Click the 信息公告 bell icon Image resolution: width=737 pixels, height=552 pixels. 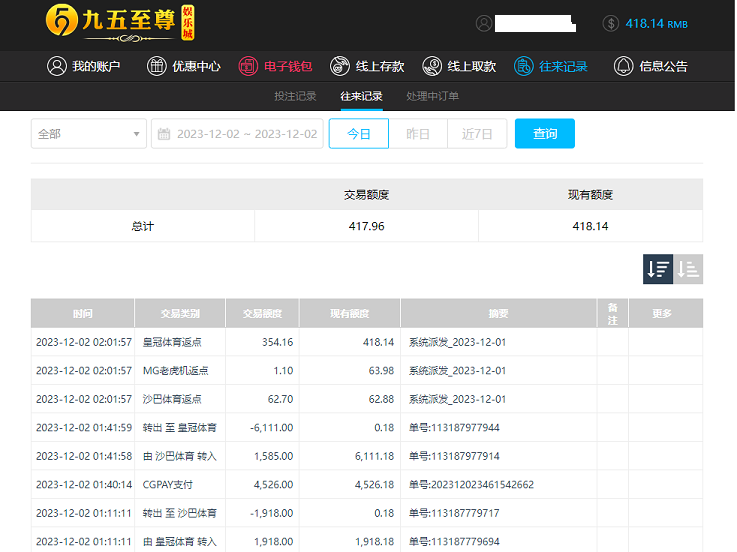[x=623, y=66]
